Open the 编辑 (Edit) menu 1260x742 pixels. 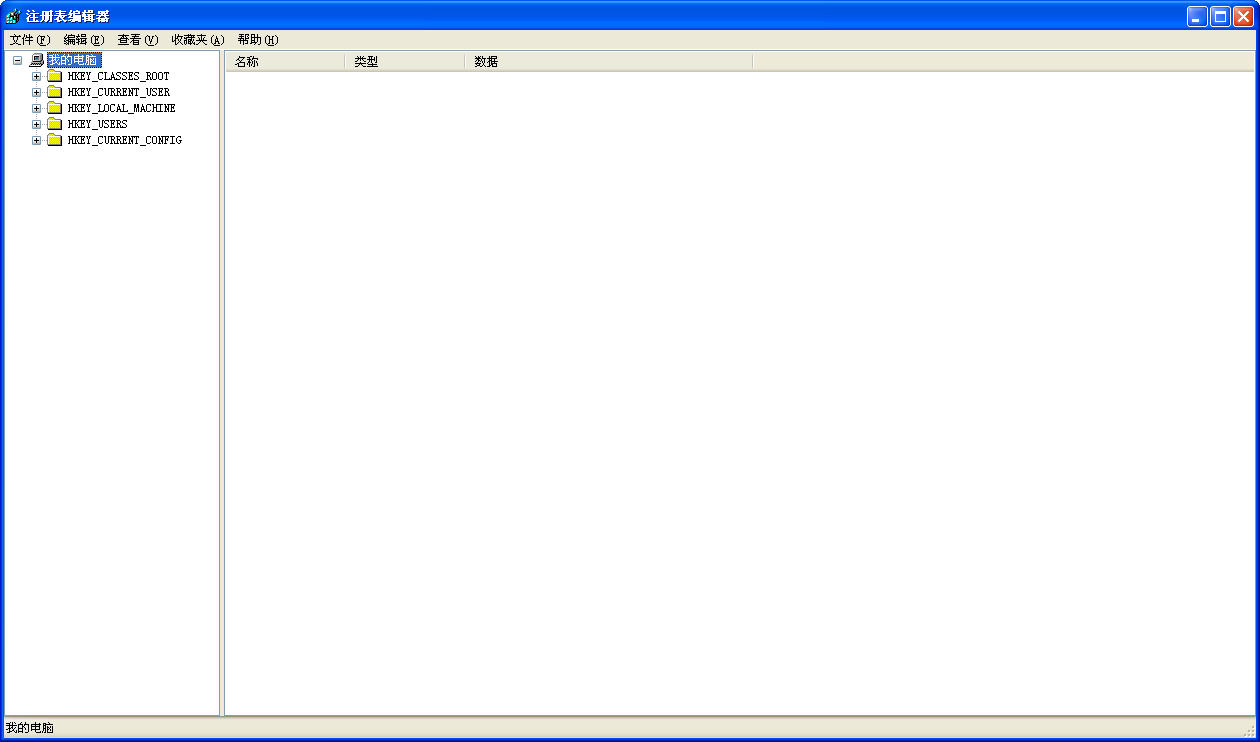[83, 40]
